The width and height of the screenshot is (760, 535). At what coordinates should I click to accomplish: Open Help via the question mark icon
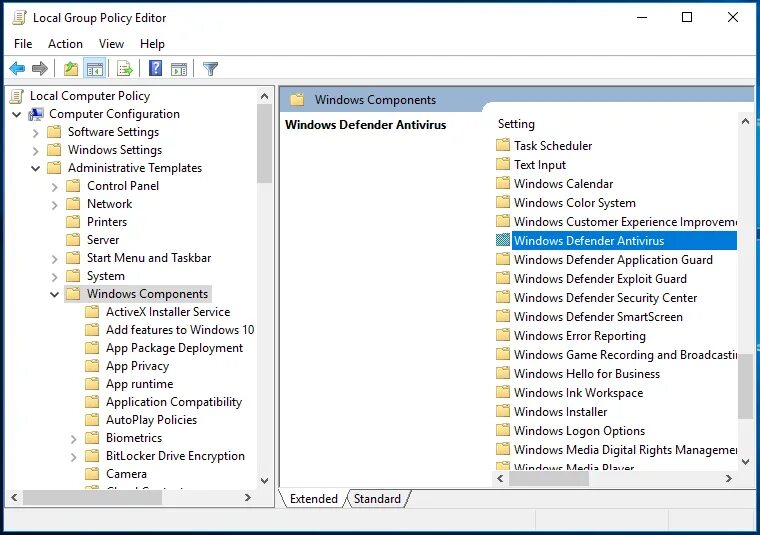coord(156,68)
